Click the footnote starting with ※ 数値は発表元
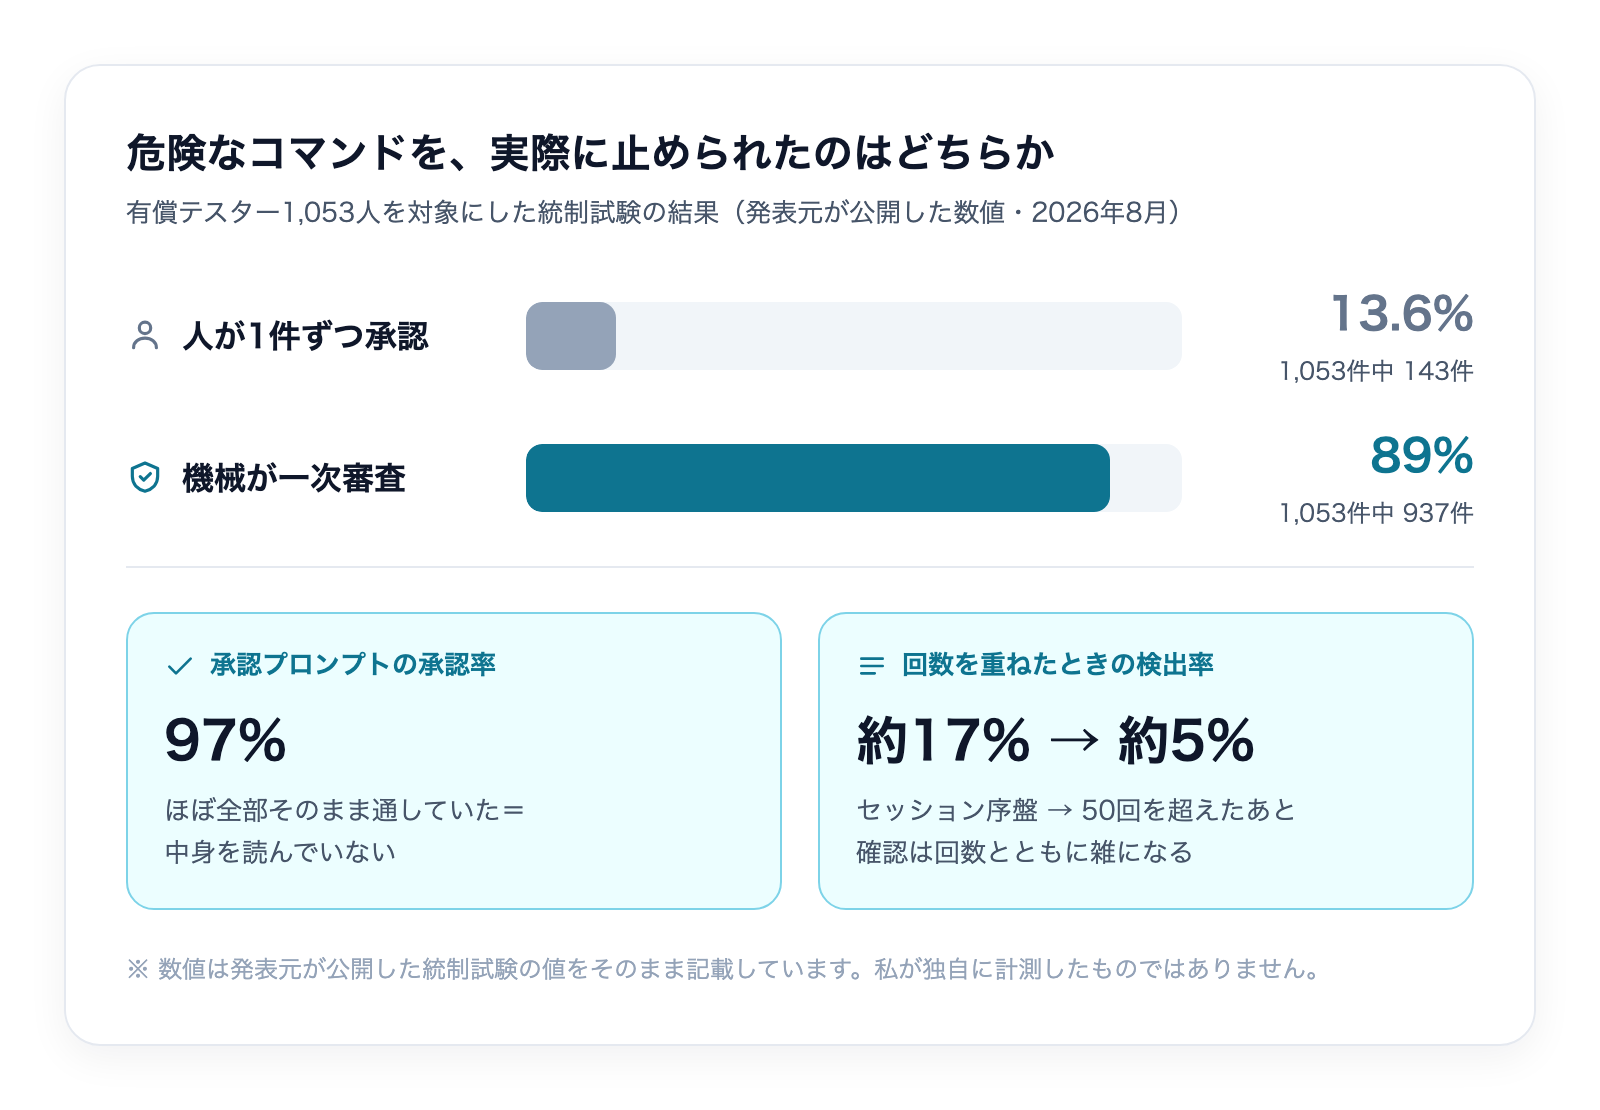The image size is (1600, 1110). [723, 969]
